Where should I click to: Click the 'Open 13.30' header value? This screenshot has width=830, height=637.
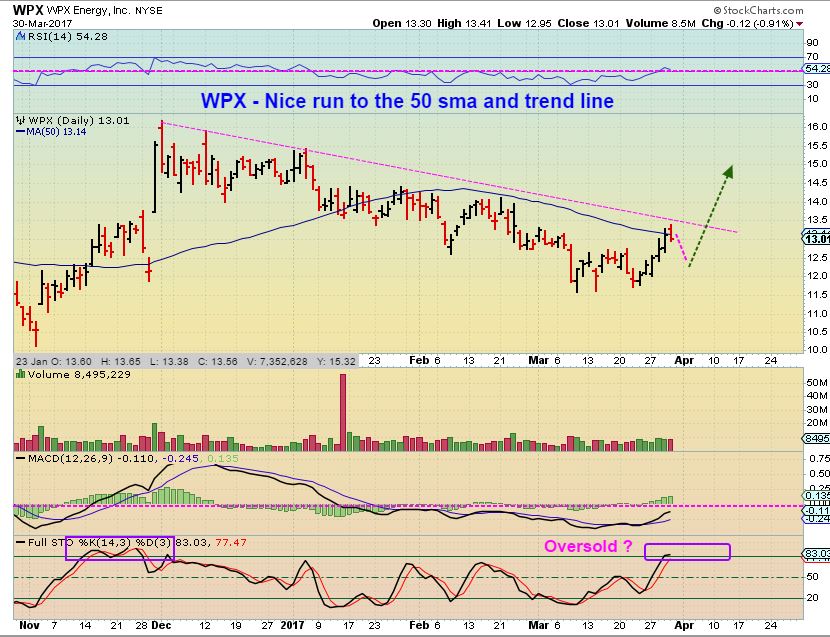click(x=402, y=23)
